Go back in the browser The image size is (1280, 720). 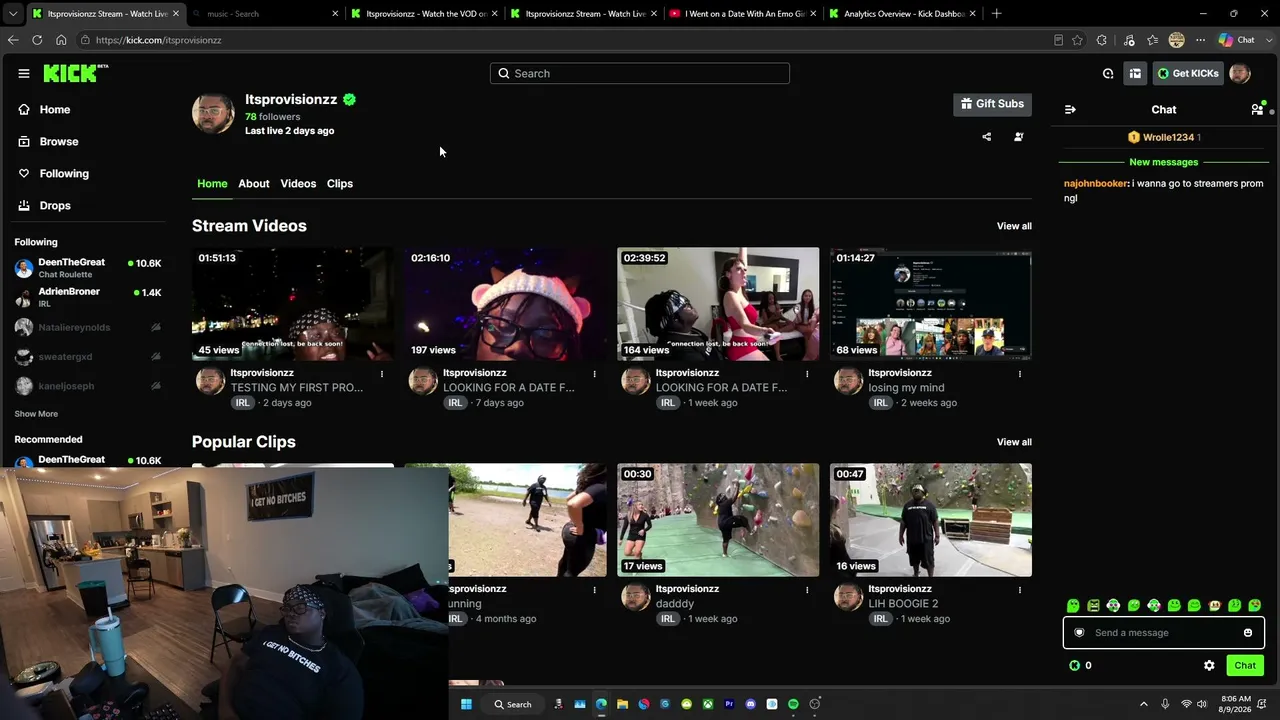tap(13, 40)
